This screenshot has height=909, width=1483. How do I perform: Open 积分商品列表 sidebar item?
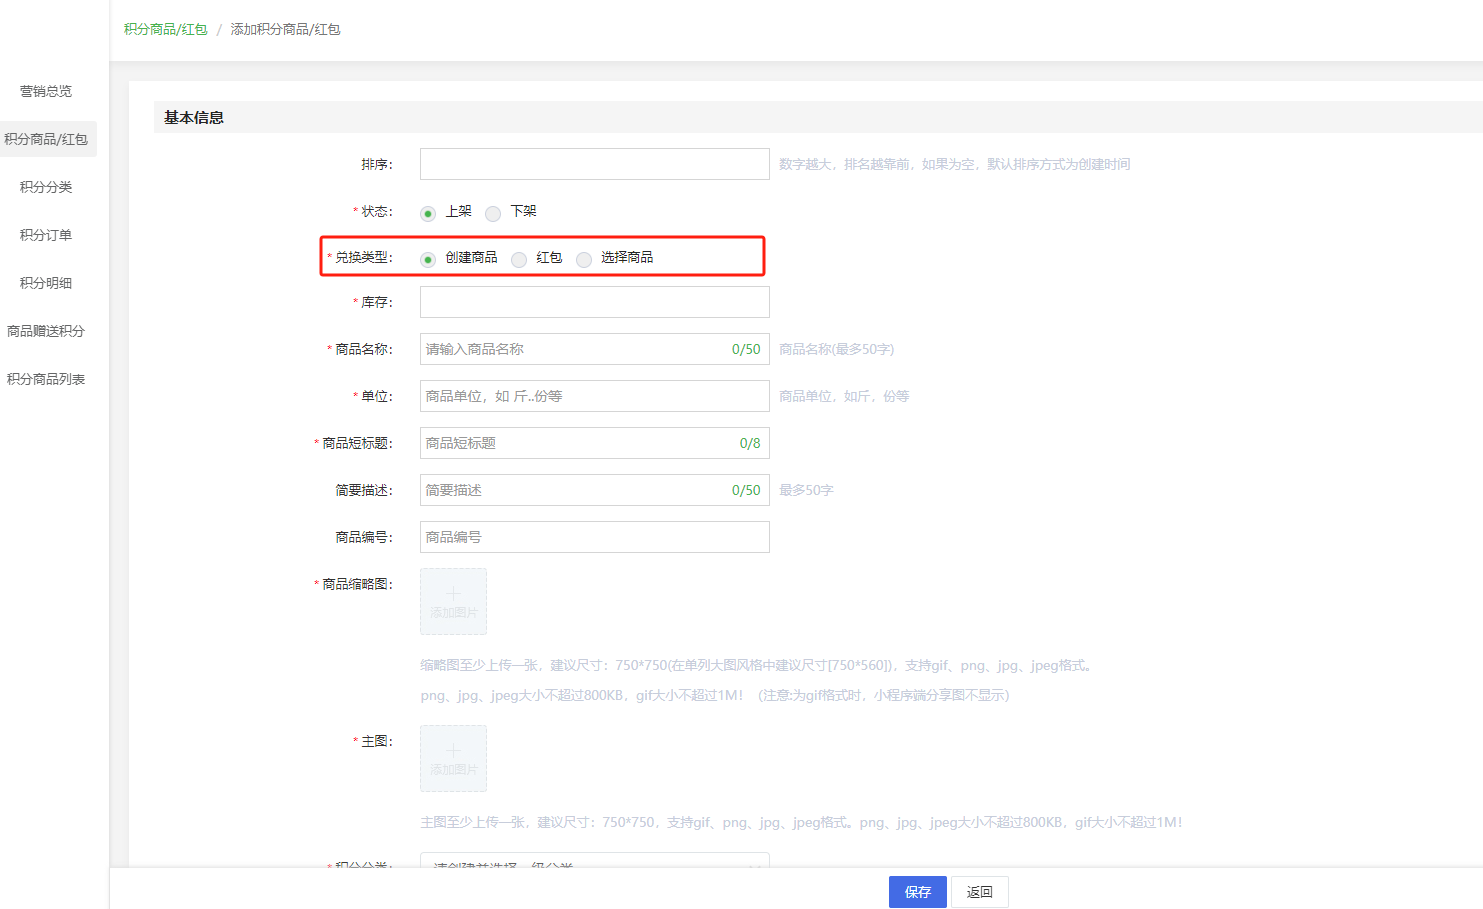pyautogui.click(x=46, y=379)
